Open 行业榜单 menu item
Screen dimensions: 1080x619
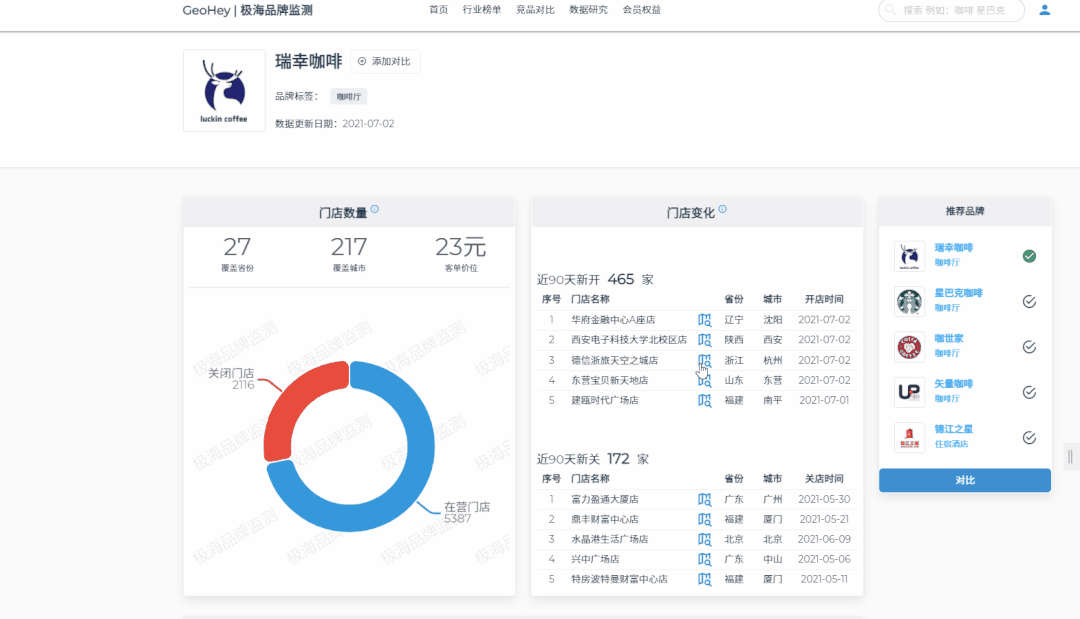click(481, 10)
